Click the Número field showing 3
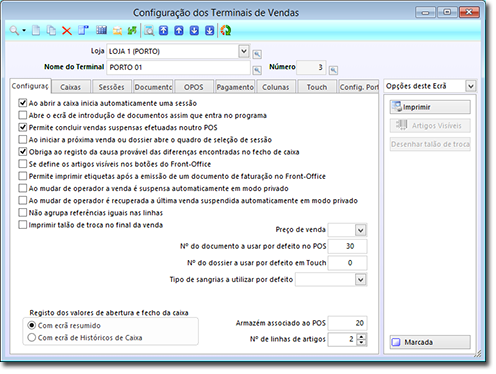 311,67
